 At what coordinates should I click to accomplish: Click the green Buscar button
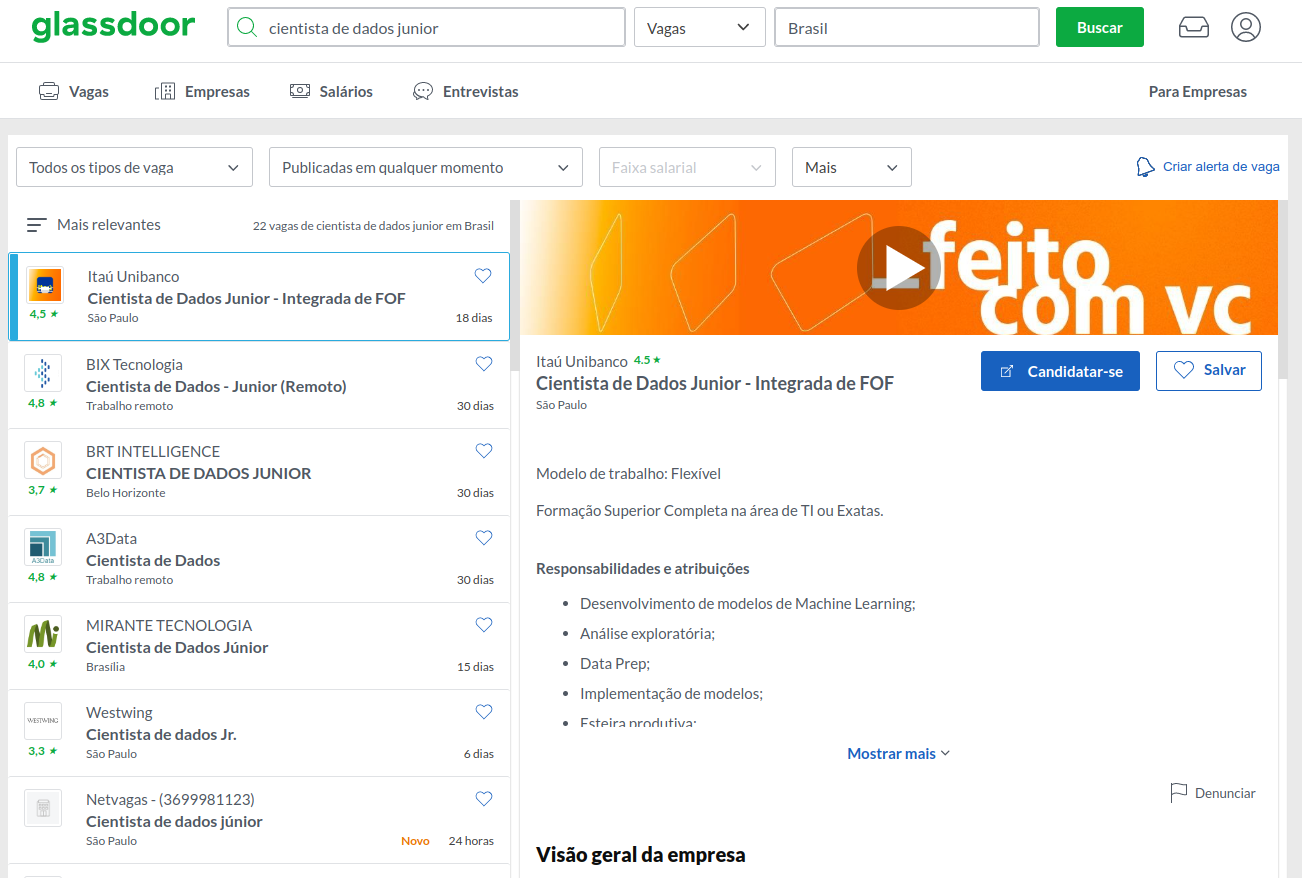click(1099, 28)
